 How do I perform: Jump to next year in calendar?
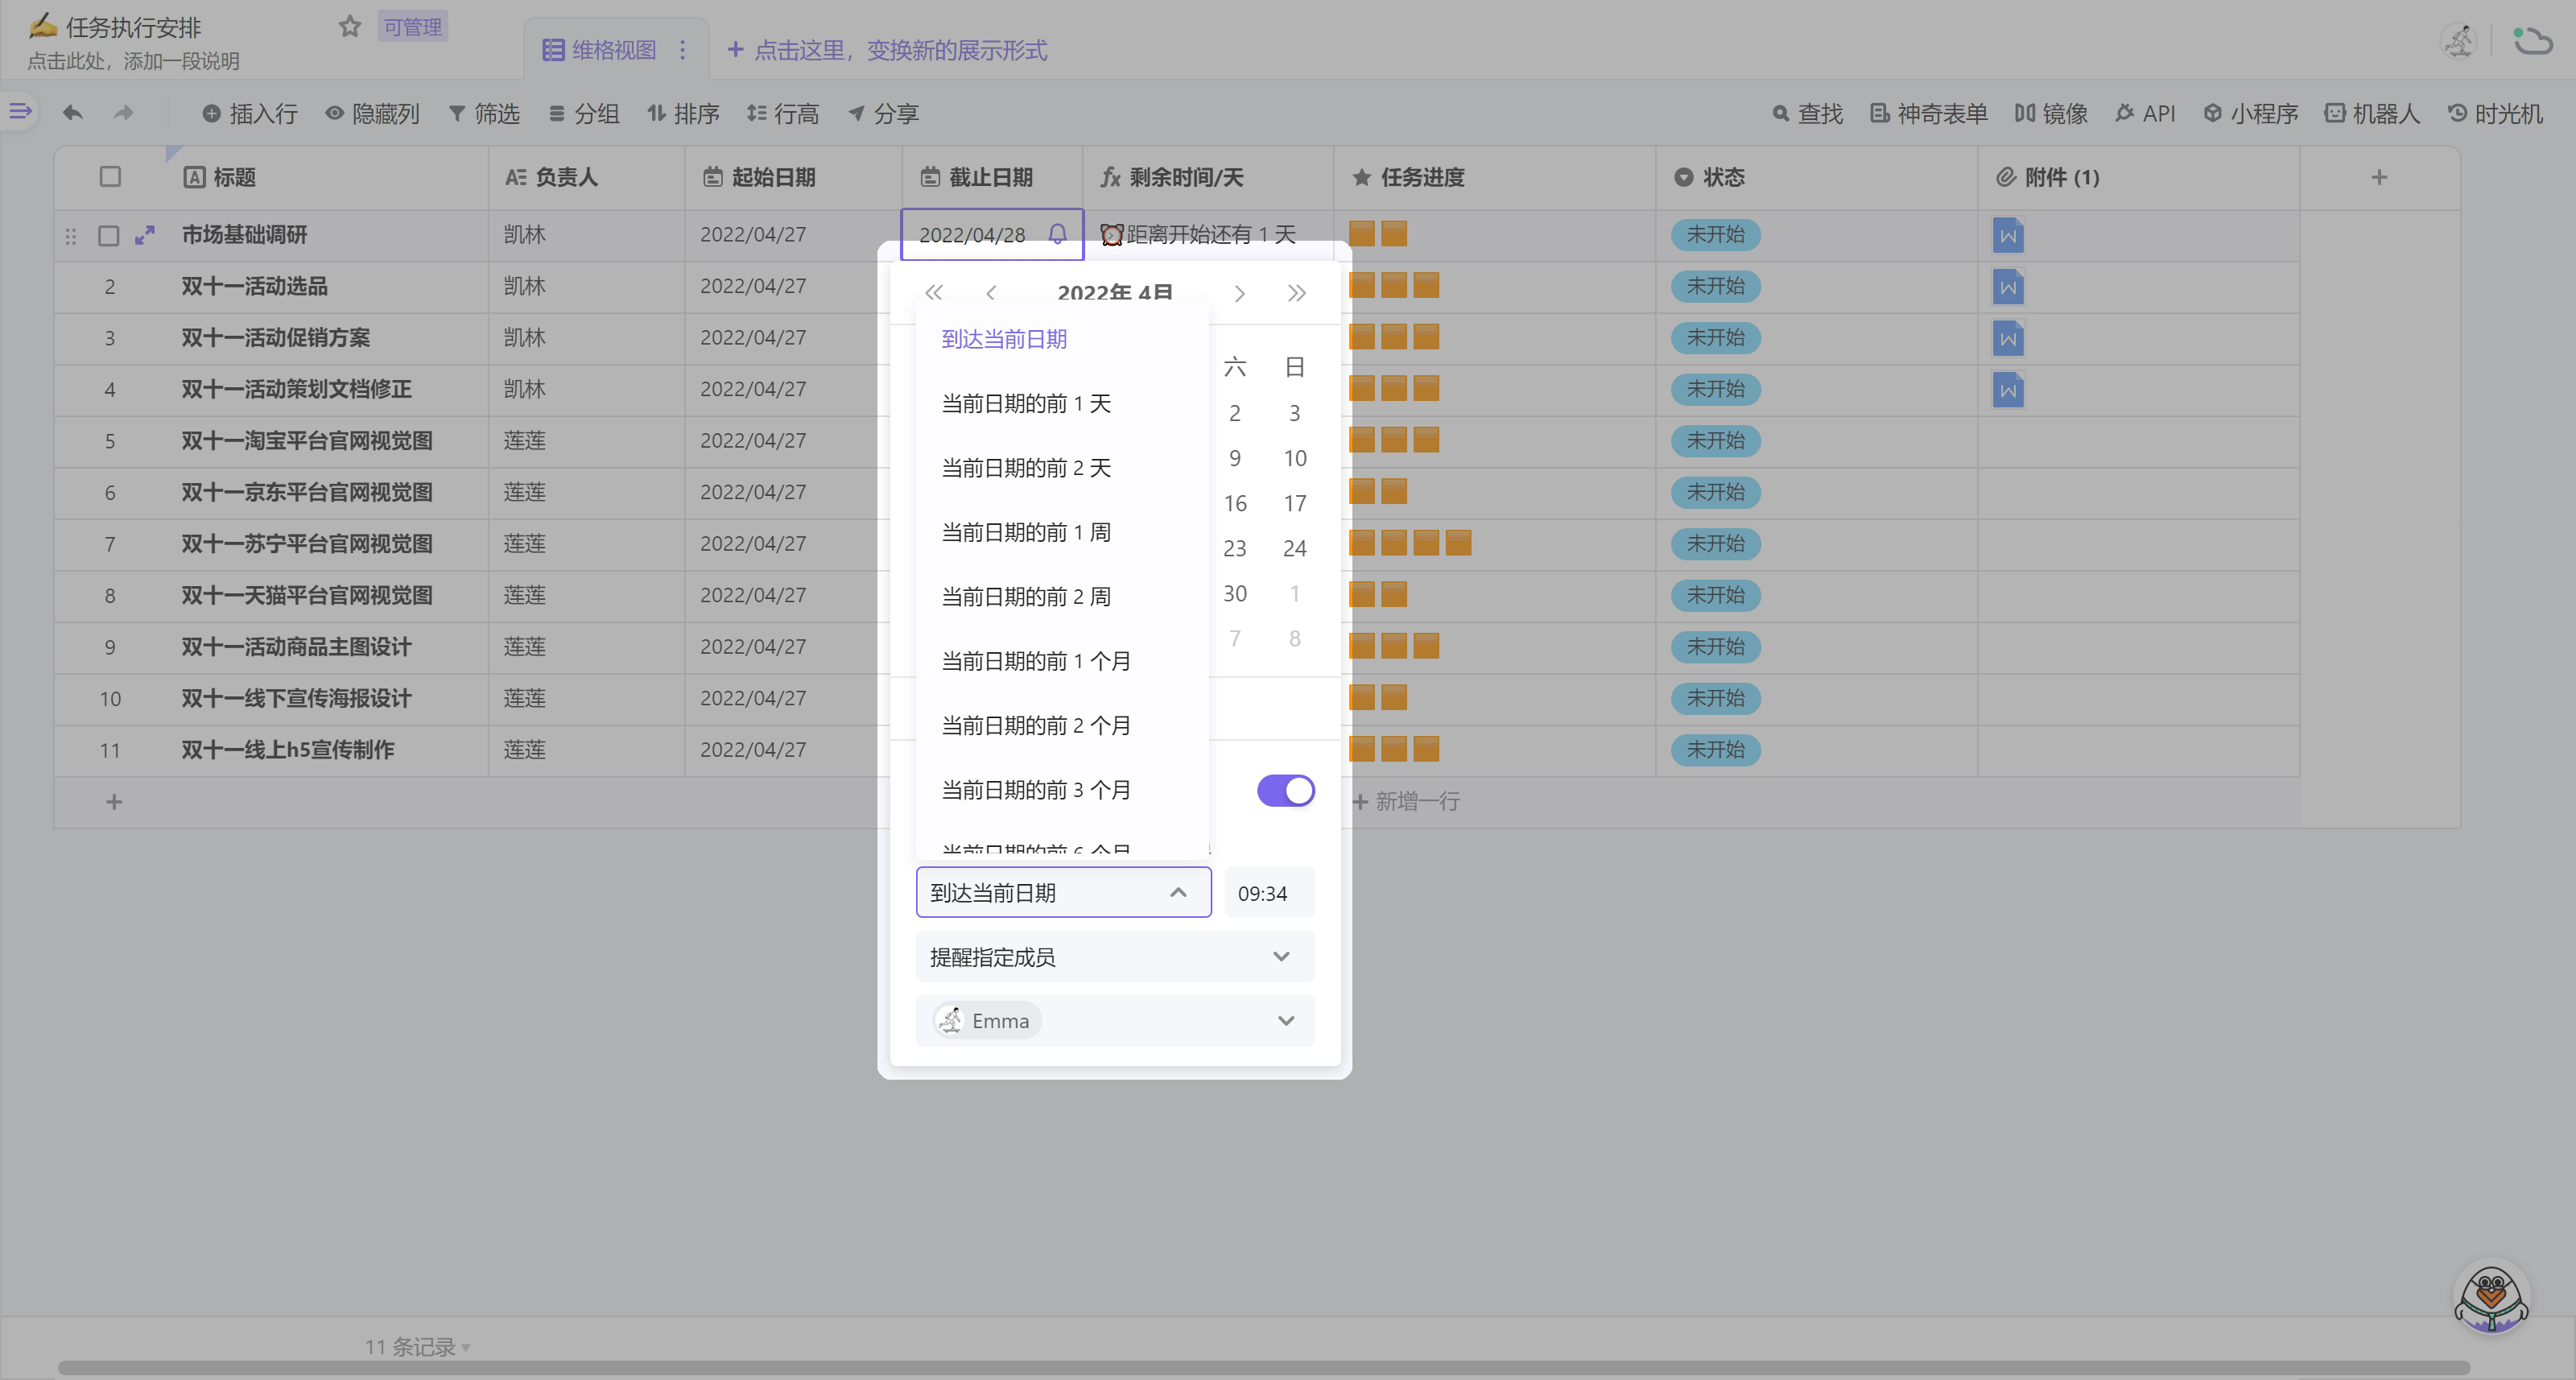[x=1296, y=293]
